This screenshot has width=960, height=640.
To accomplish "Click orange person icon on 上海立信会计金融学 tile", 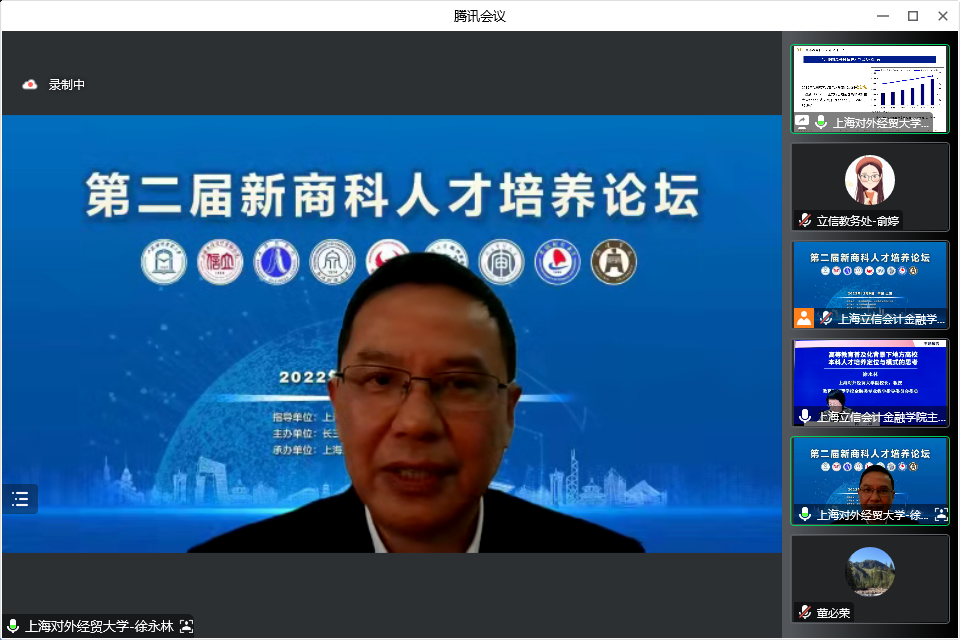I will pyautogui.click(x=804, y=318).
